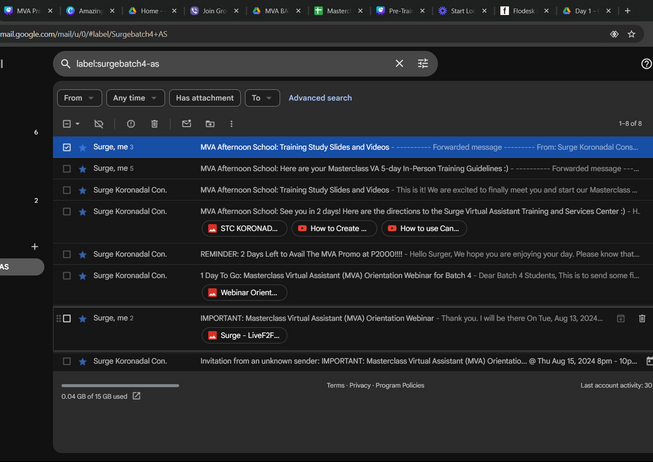Expand select options arrow next to checkbox
The width and height of the screenshot is (653, 462).
(77, 124)
